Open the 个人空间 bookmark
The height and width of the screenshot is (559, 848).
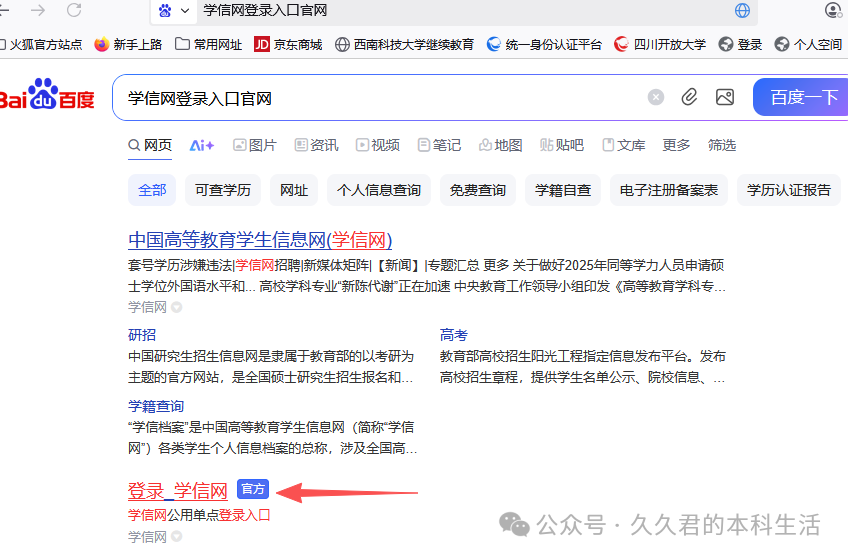tap(808, 44)
